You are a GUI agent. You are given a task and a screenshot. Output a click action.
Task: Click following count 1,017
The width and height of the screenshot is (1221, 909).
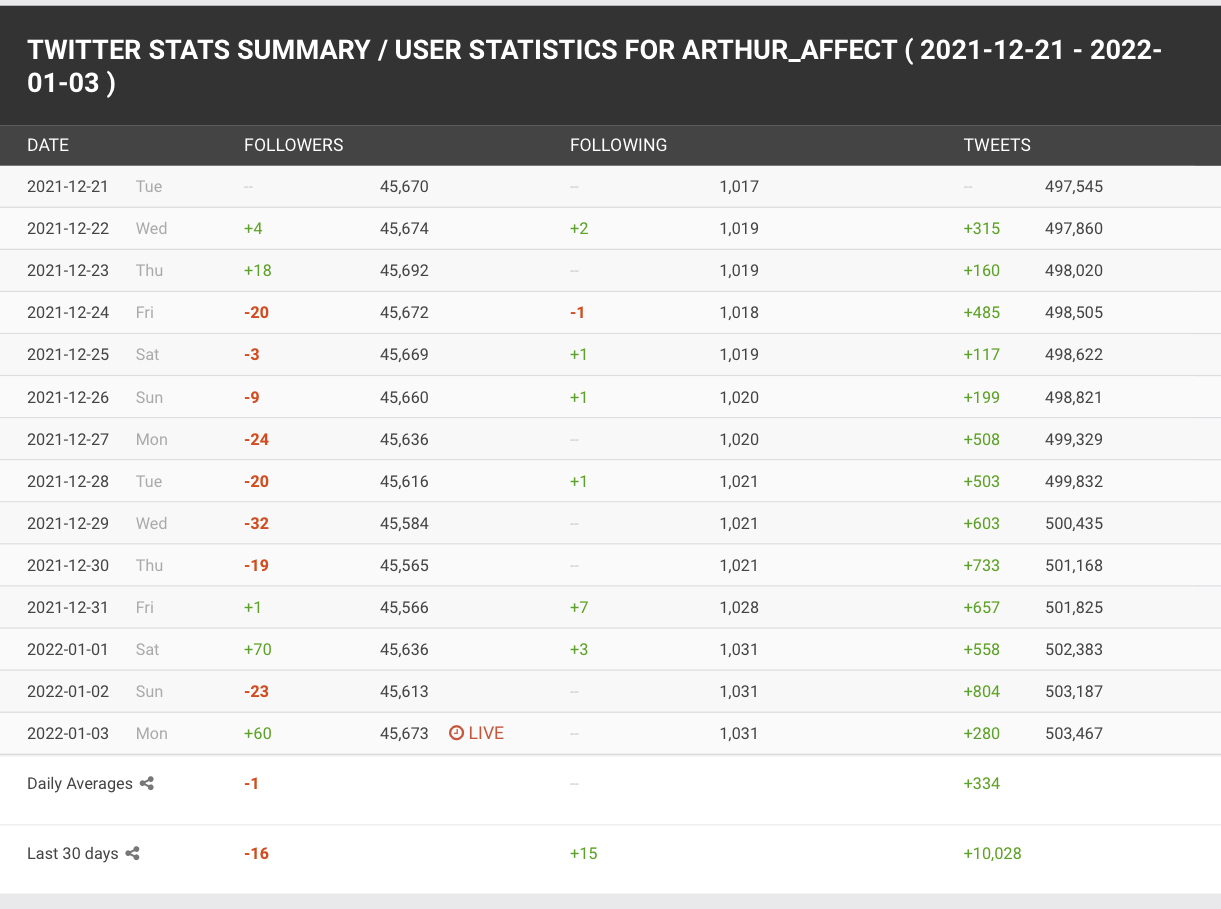click(739, 186)
